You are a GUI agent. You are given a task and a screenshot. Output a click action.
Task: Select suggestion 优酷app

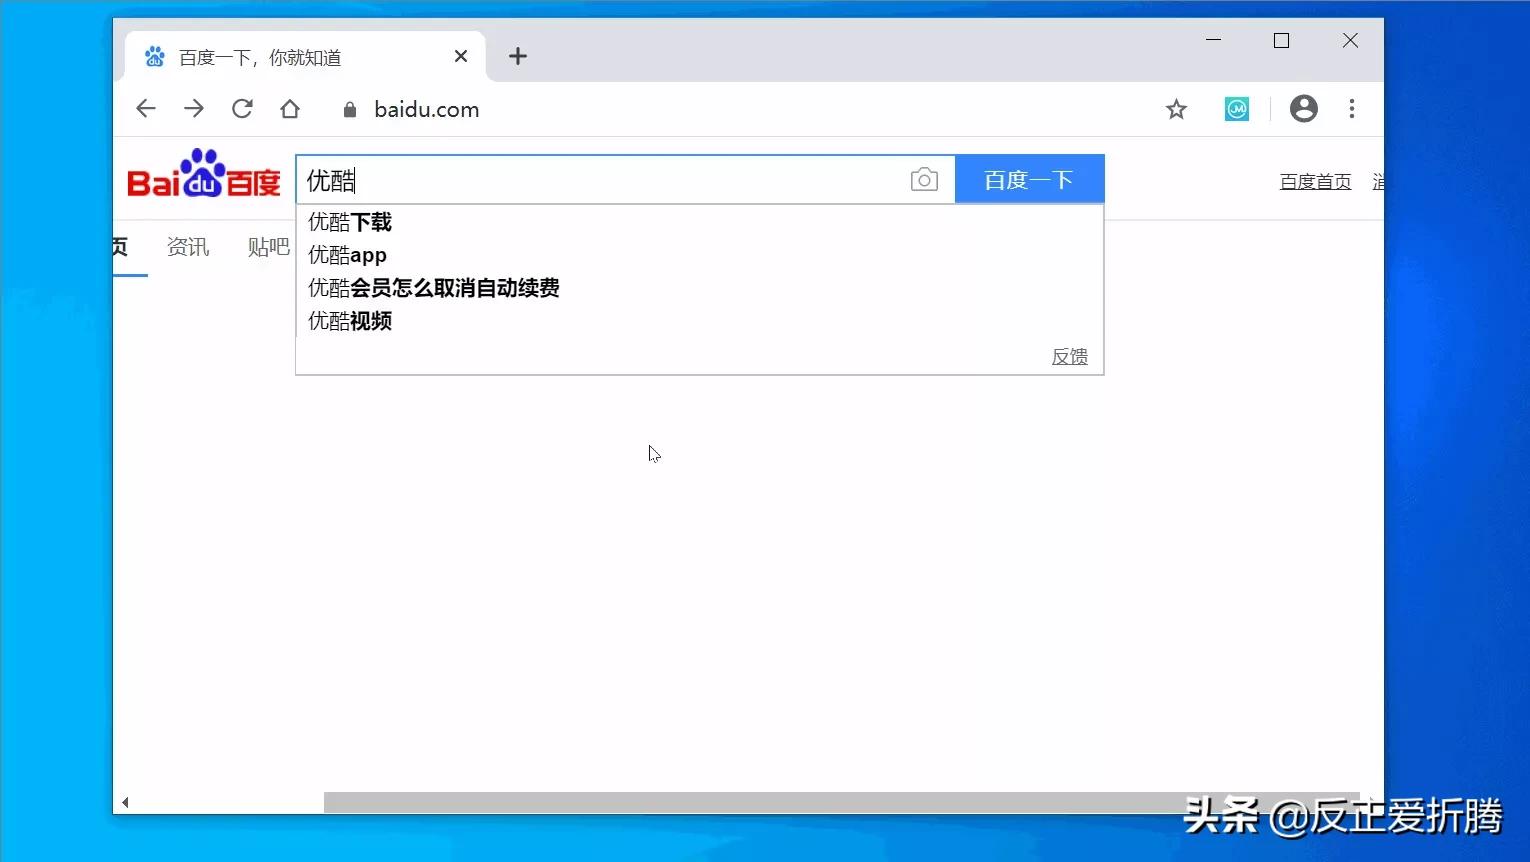point(700,255)
